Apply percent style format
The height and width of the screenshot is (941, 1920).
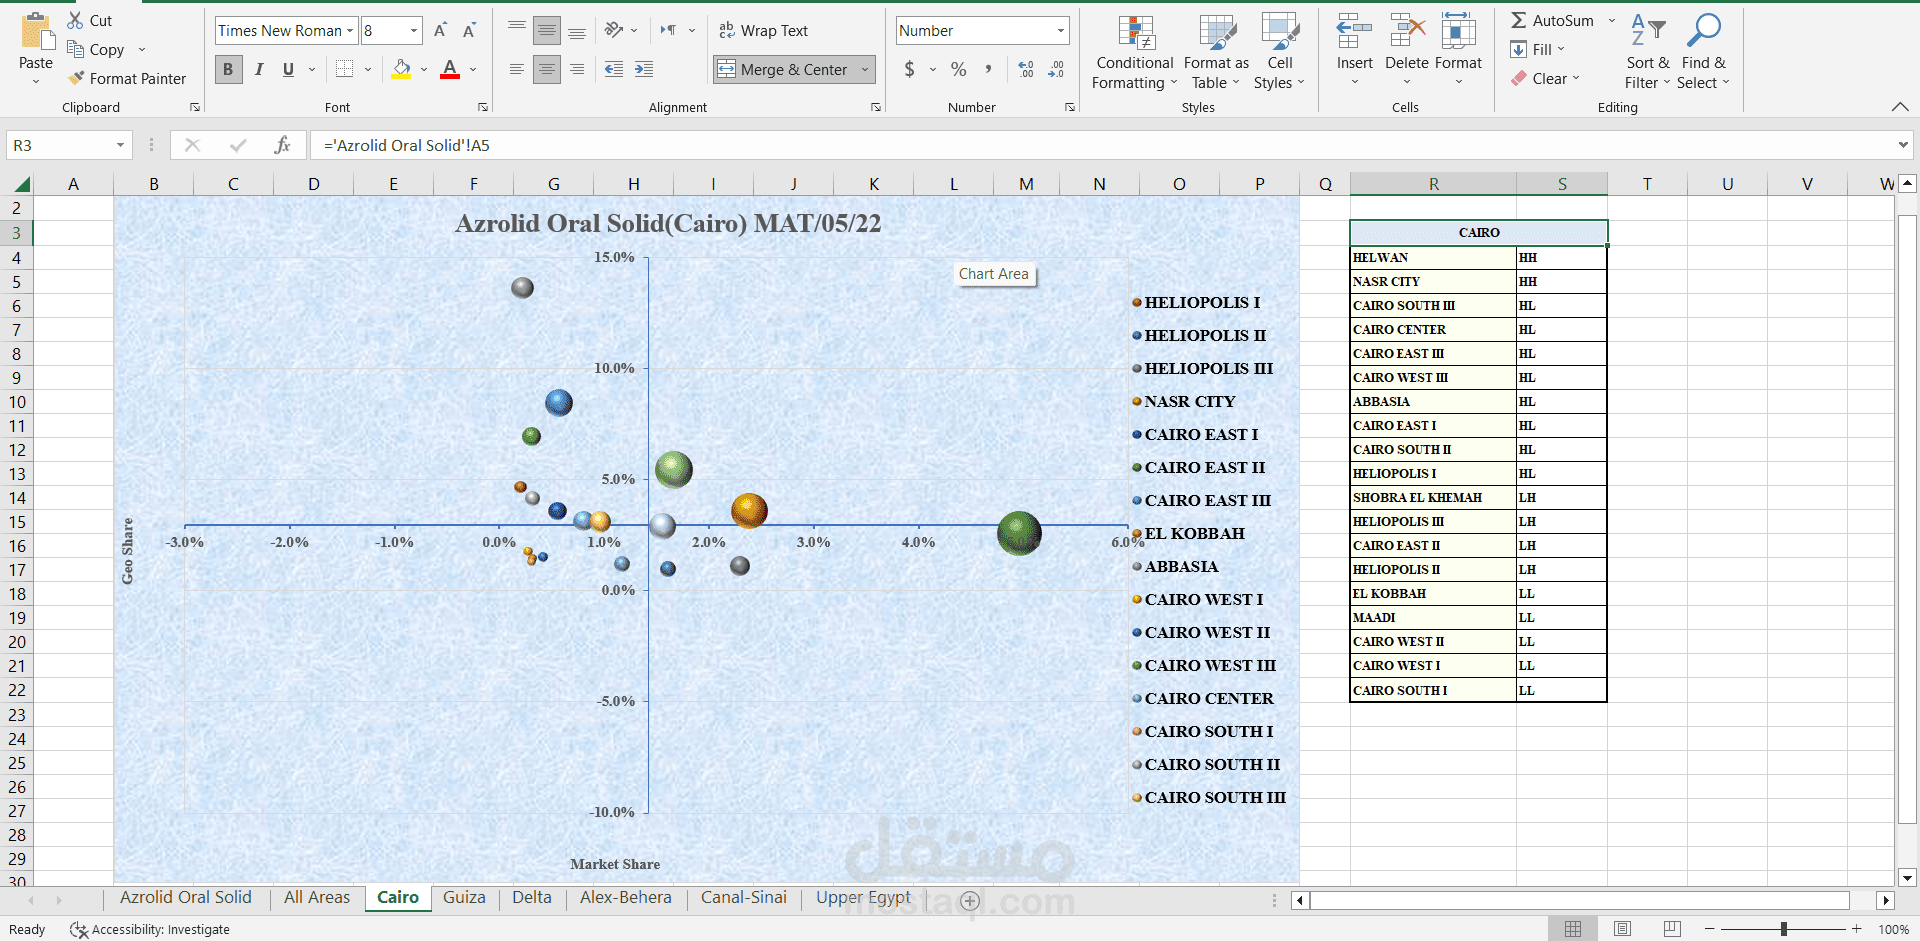point(959,69)
